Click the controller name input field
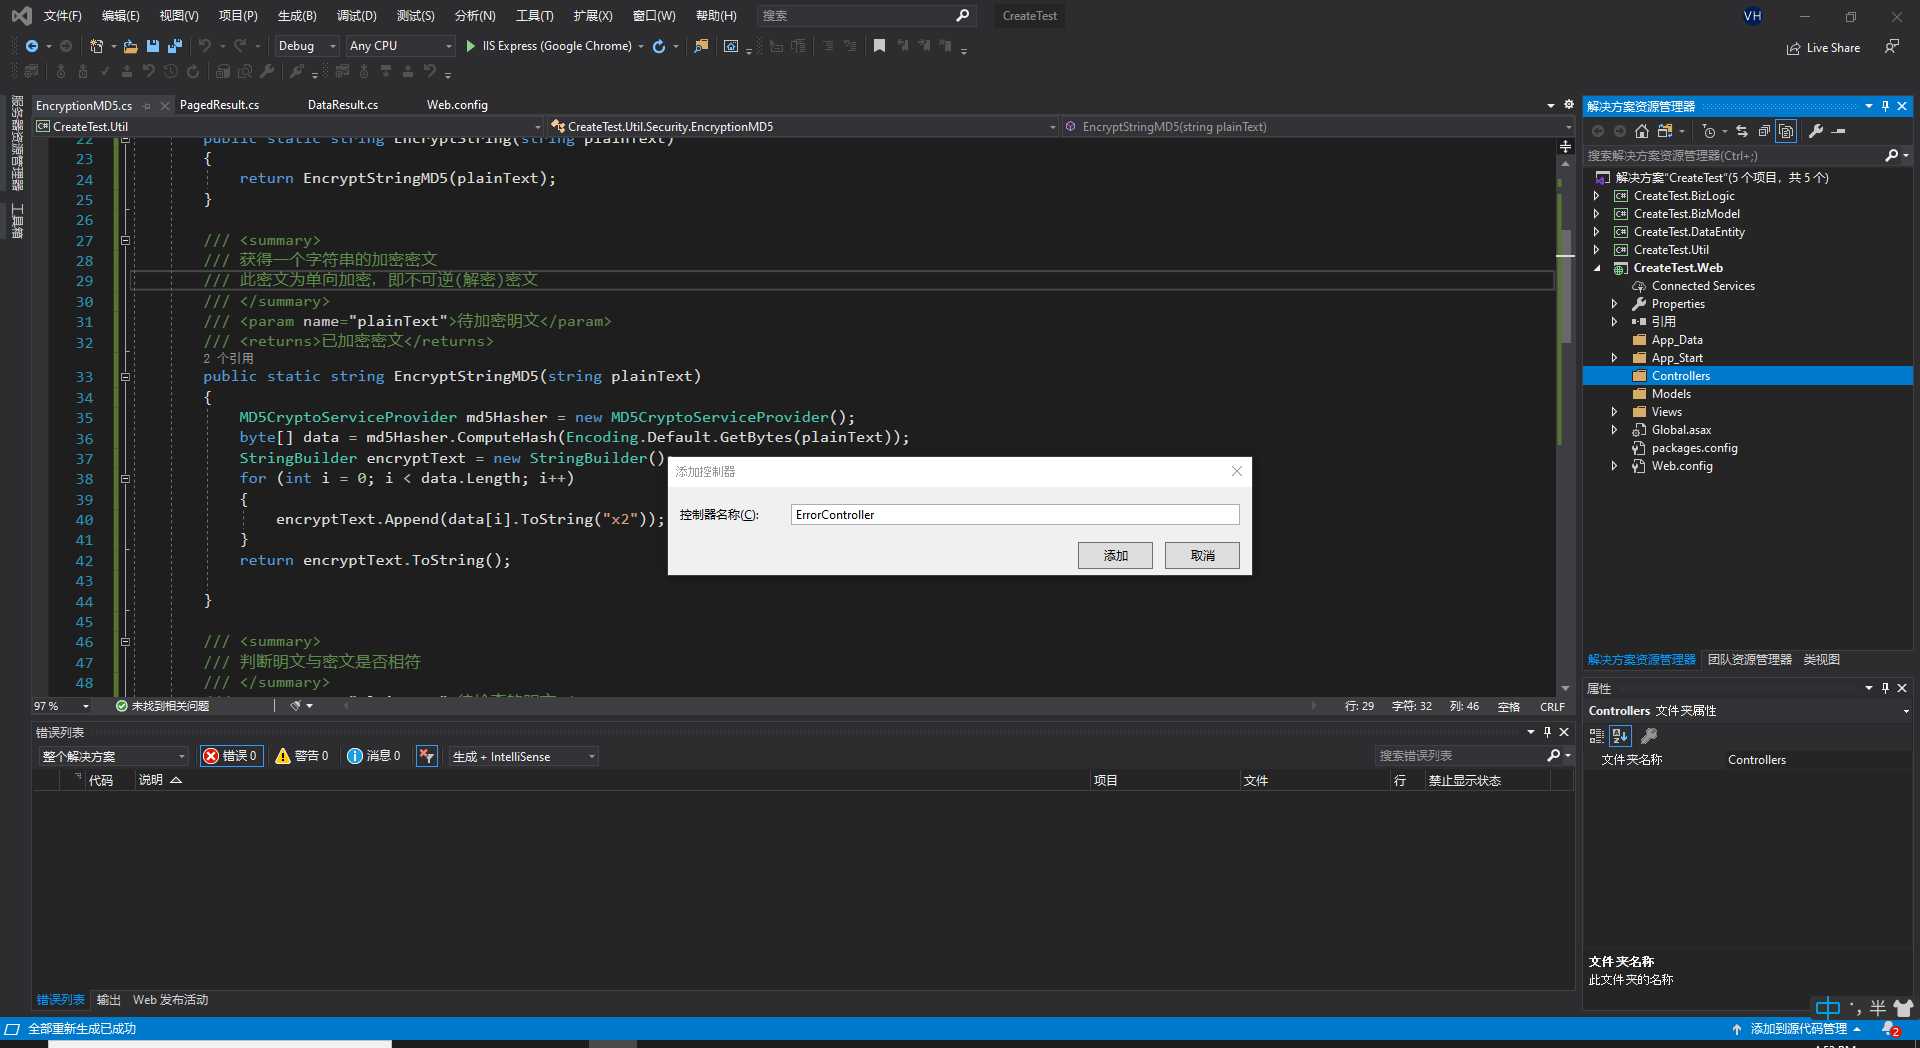 click(x=1015, y=514)
